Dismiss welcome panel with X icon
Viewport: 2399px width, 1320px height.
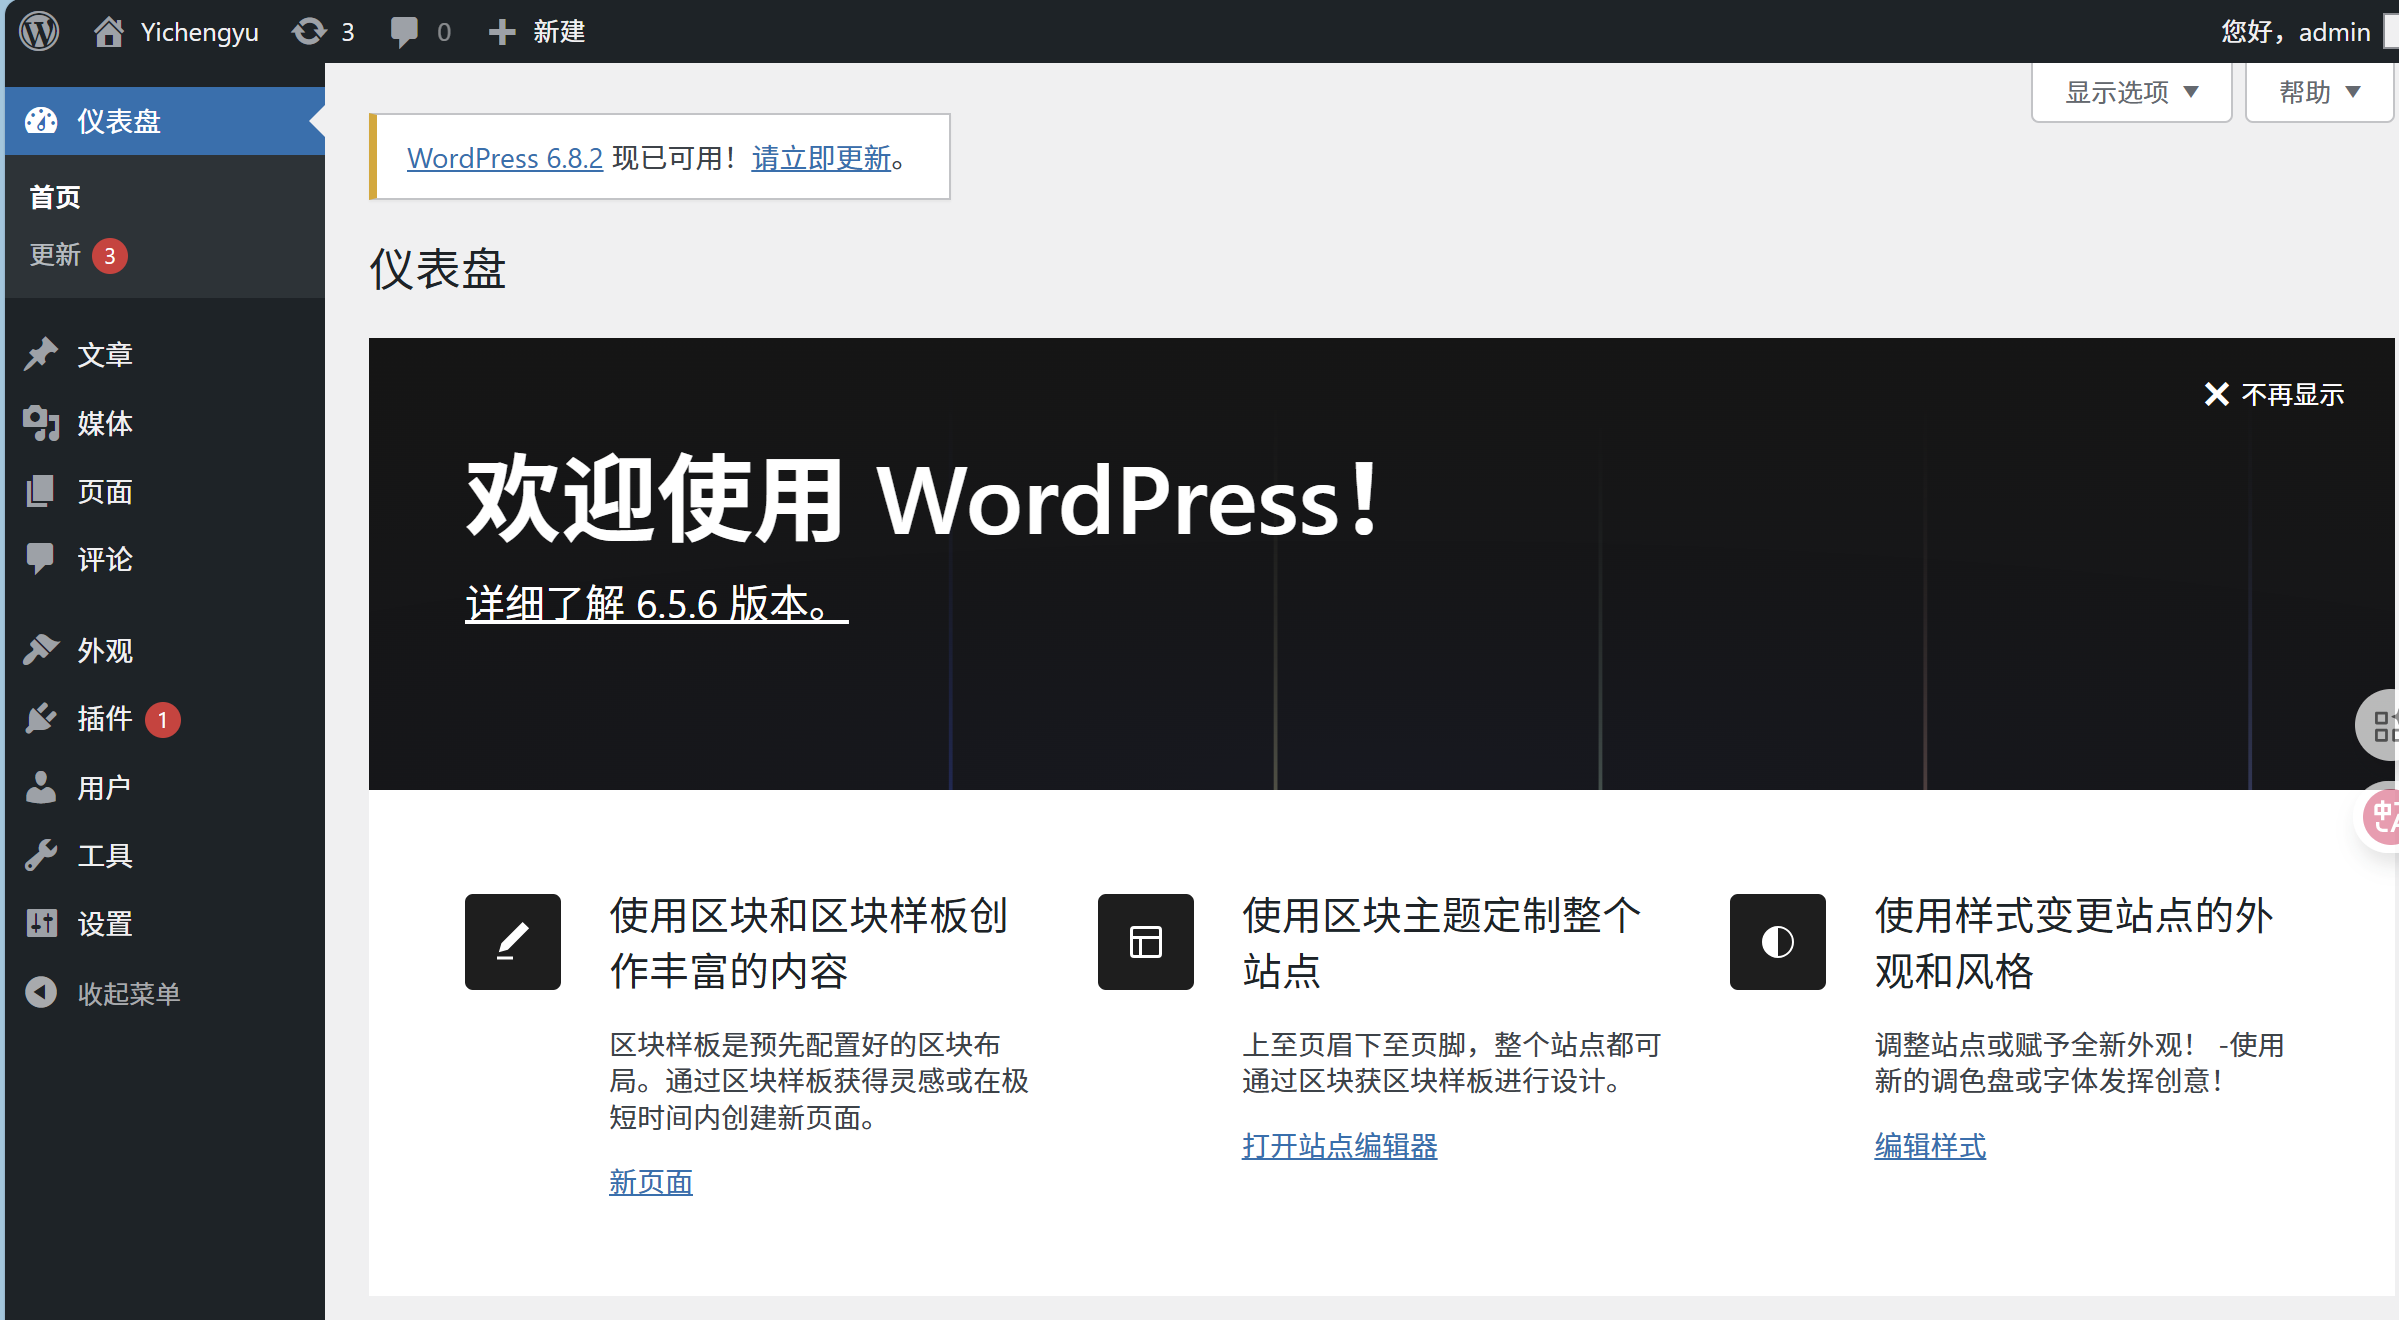point(2216,394)
